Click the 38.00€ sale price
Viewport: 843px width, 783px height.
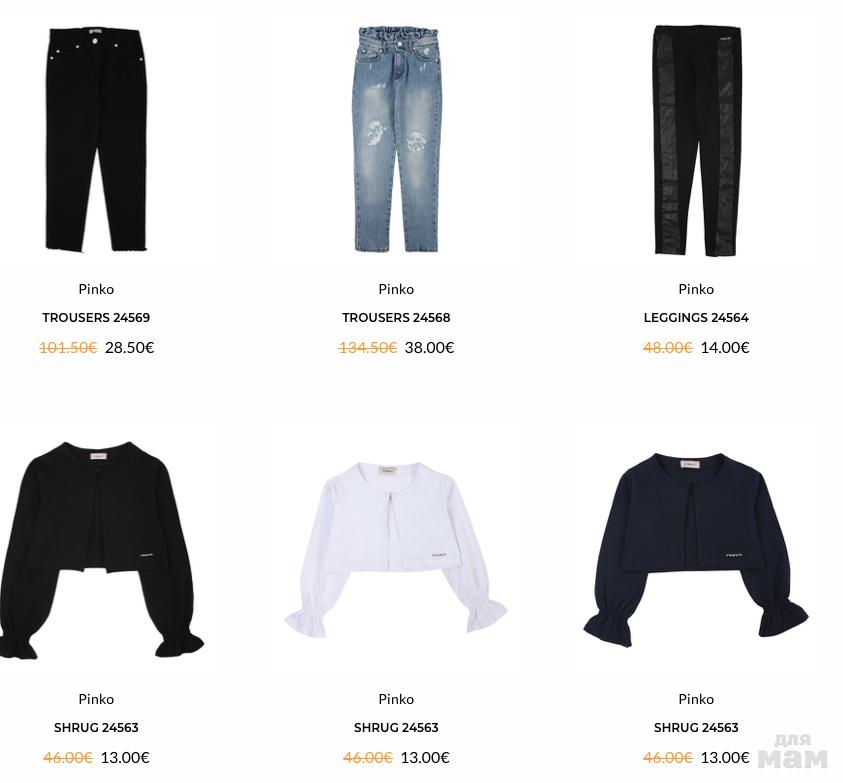click(430, 348)
